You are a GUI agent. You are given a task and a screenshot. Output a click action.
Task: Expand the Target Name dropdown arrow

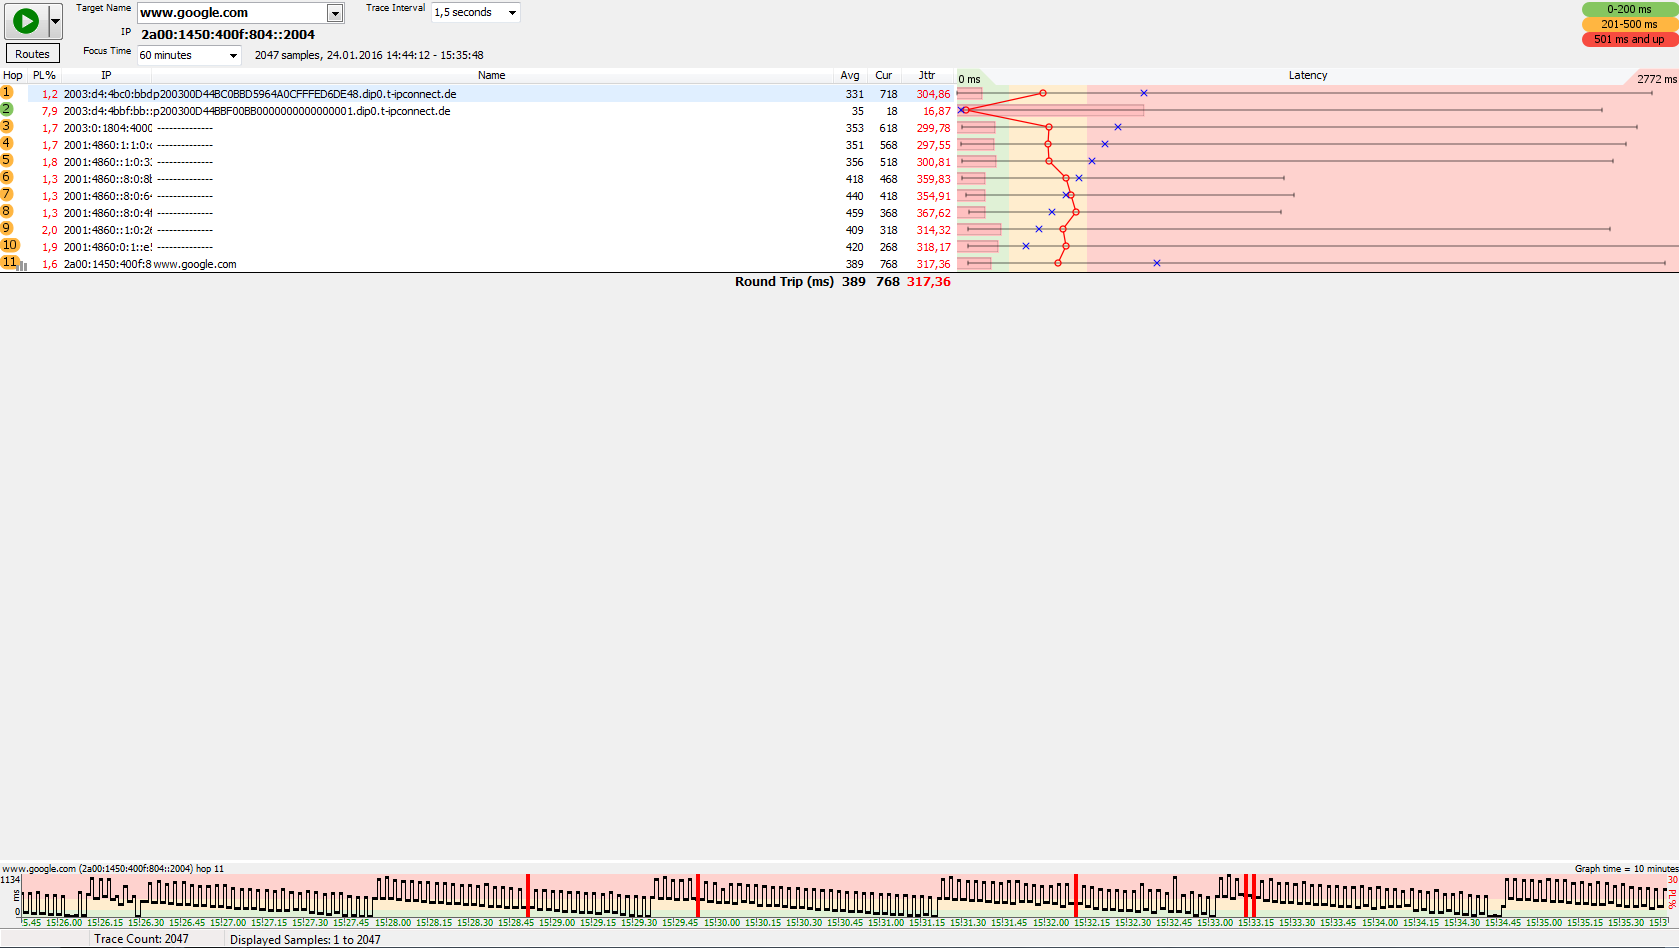coord(336,13)
